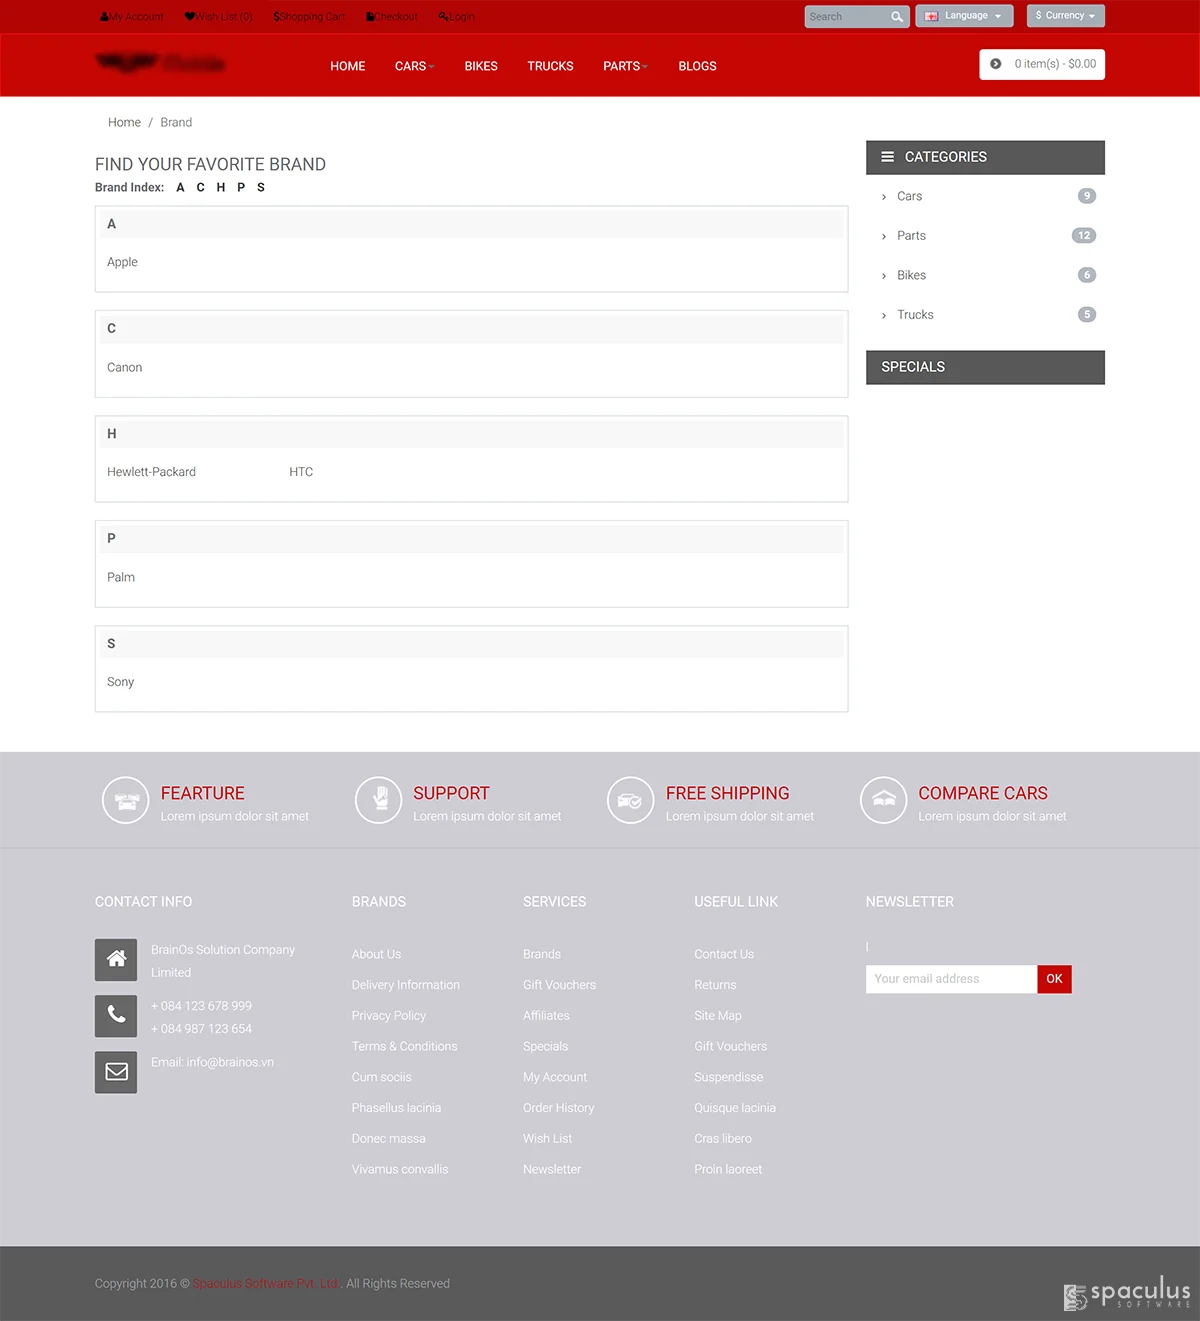Click the Bikes category label
The height and width of the screenshot is (1321, 1200).
click(x=911, y=275)
